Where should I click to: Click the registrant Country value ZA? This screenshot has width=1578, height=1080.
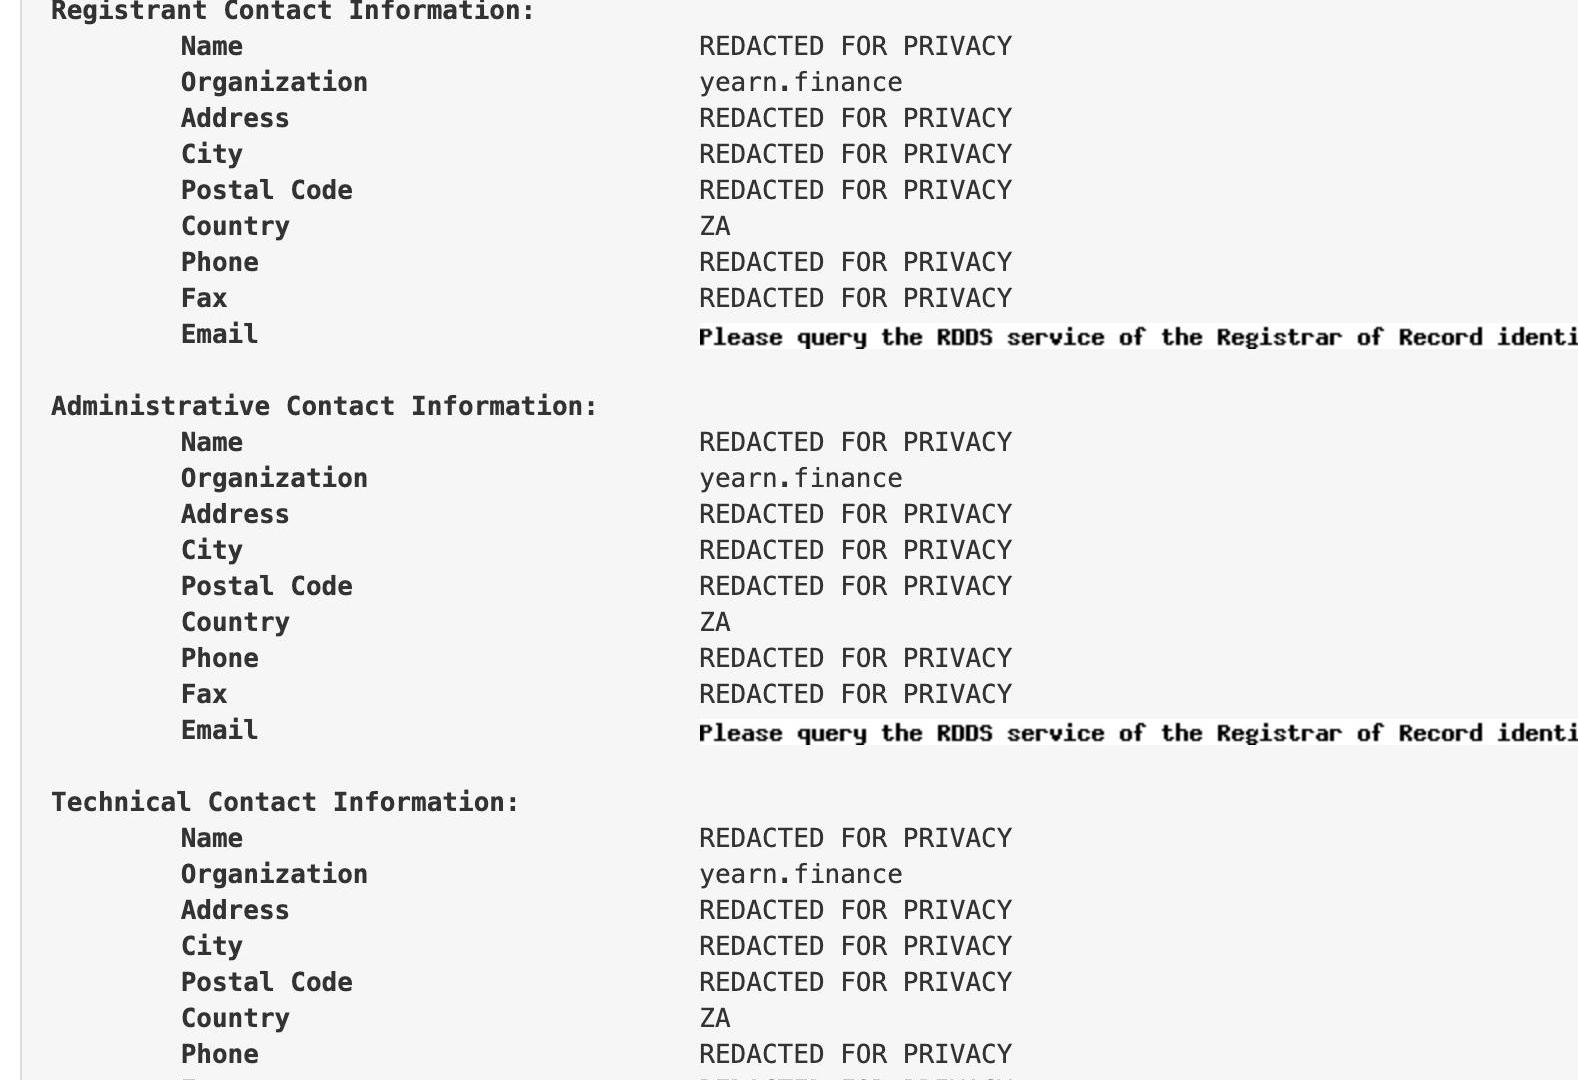[x=715, y=226]
